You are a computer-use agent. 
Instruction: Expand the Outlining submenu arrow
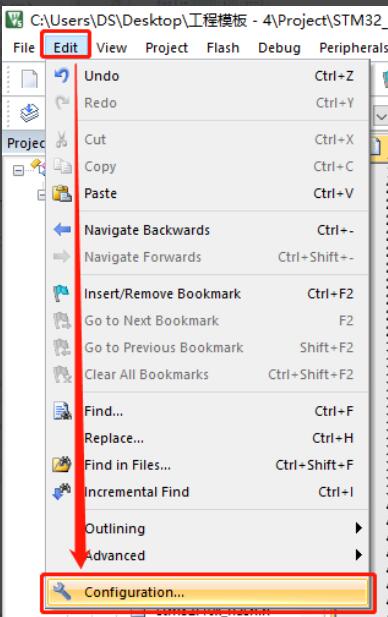click(358, 528)
